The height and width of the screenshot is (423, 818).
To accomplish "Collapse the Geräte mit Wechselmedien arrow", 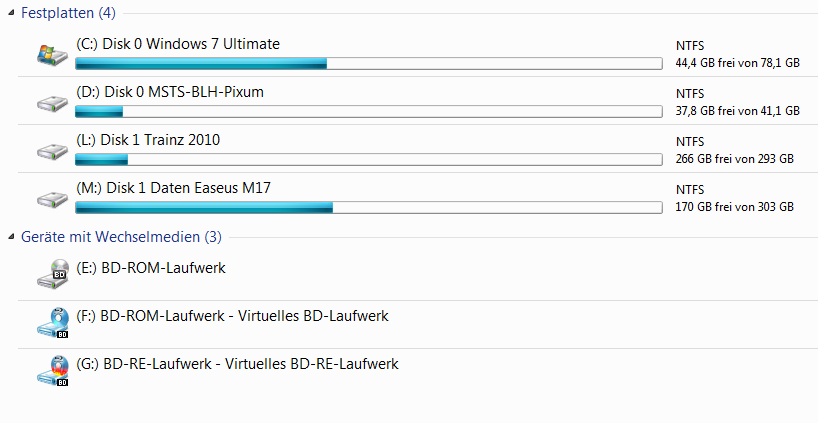I will 10,237.
